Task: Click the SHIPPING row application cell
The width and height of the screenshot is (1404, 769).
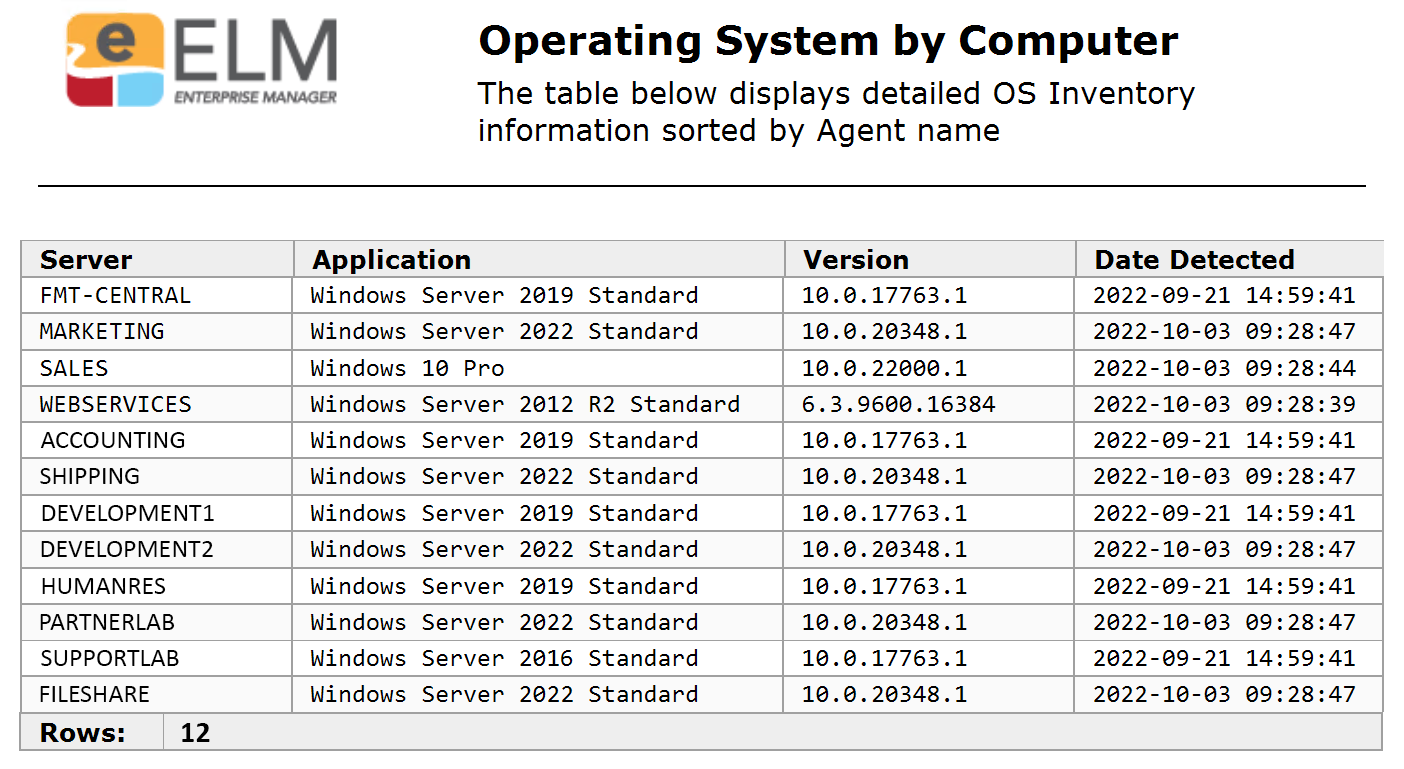Action: [x=539, y=477]
